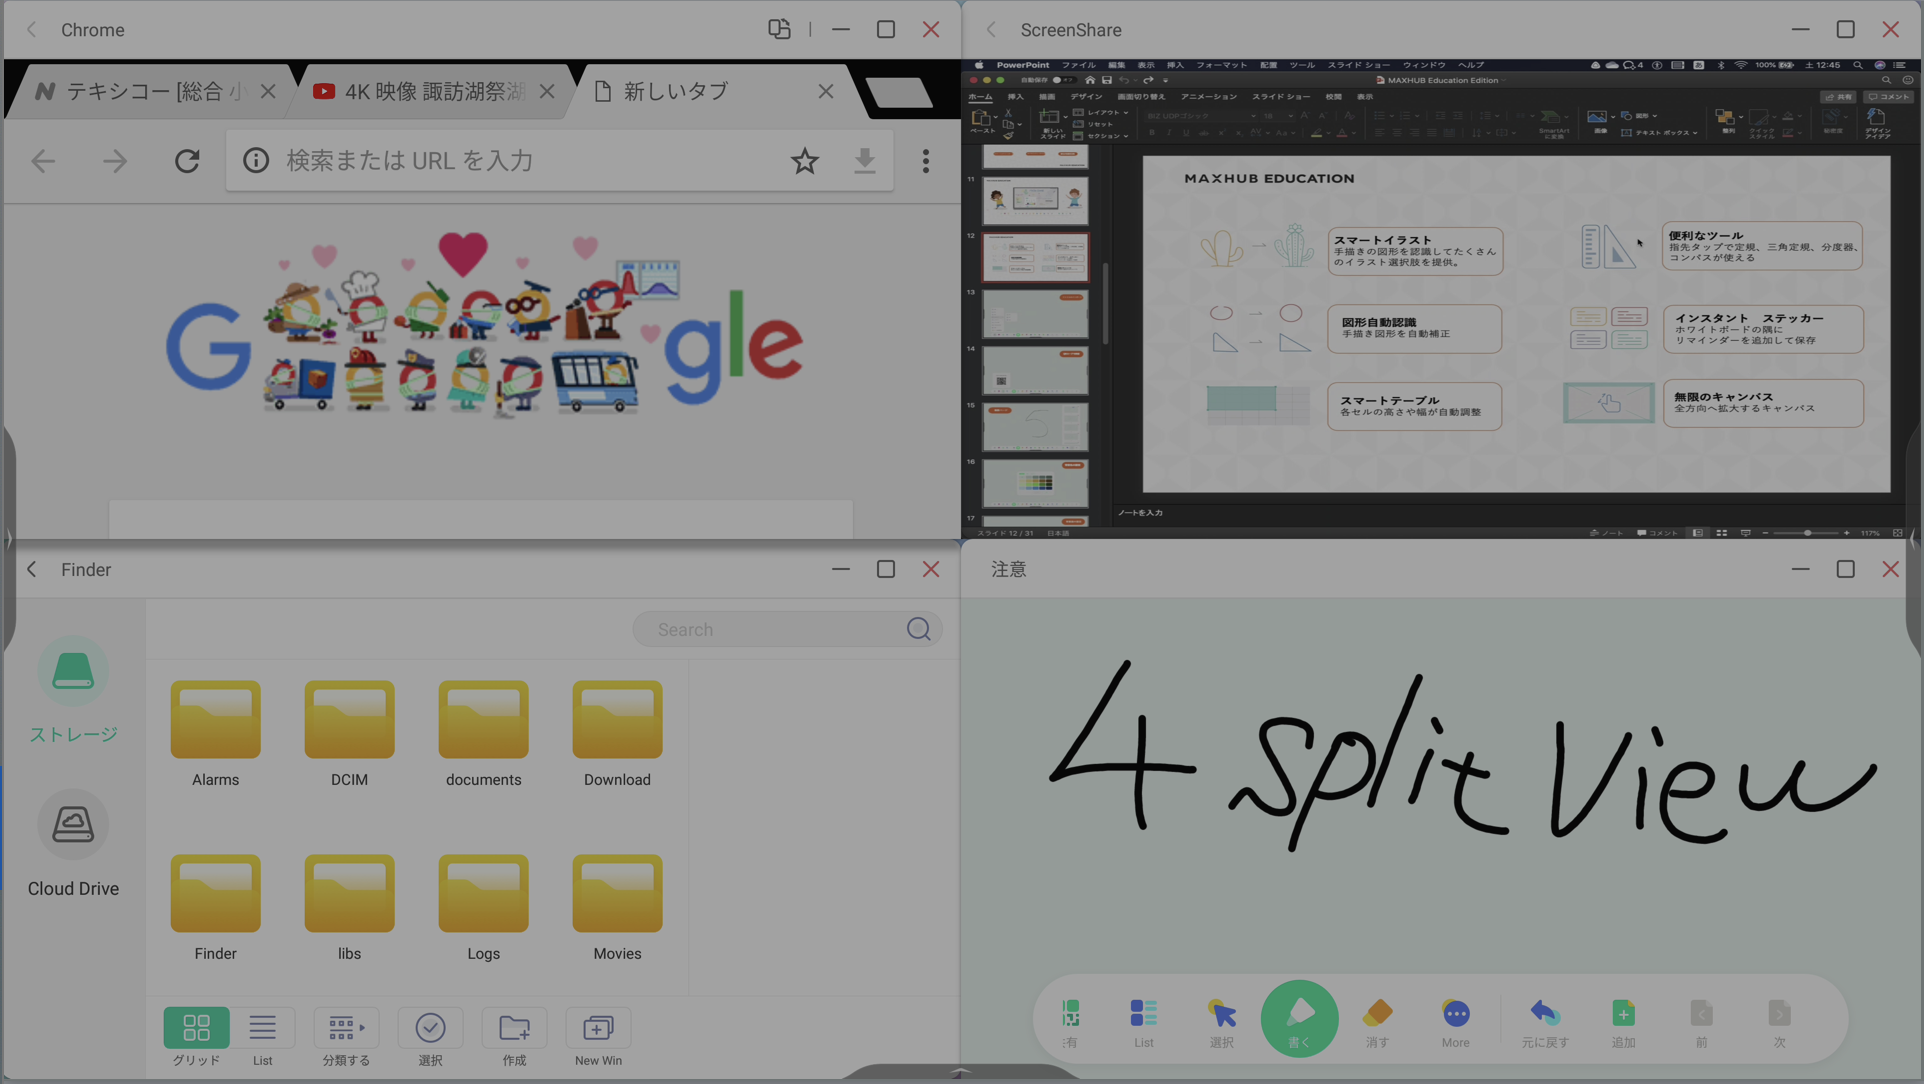
Task: Open a New Win in Finder
Action: tap(598, 1037)
